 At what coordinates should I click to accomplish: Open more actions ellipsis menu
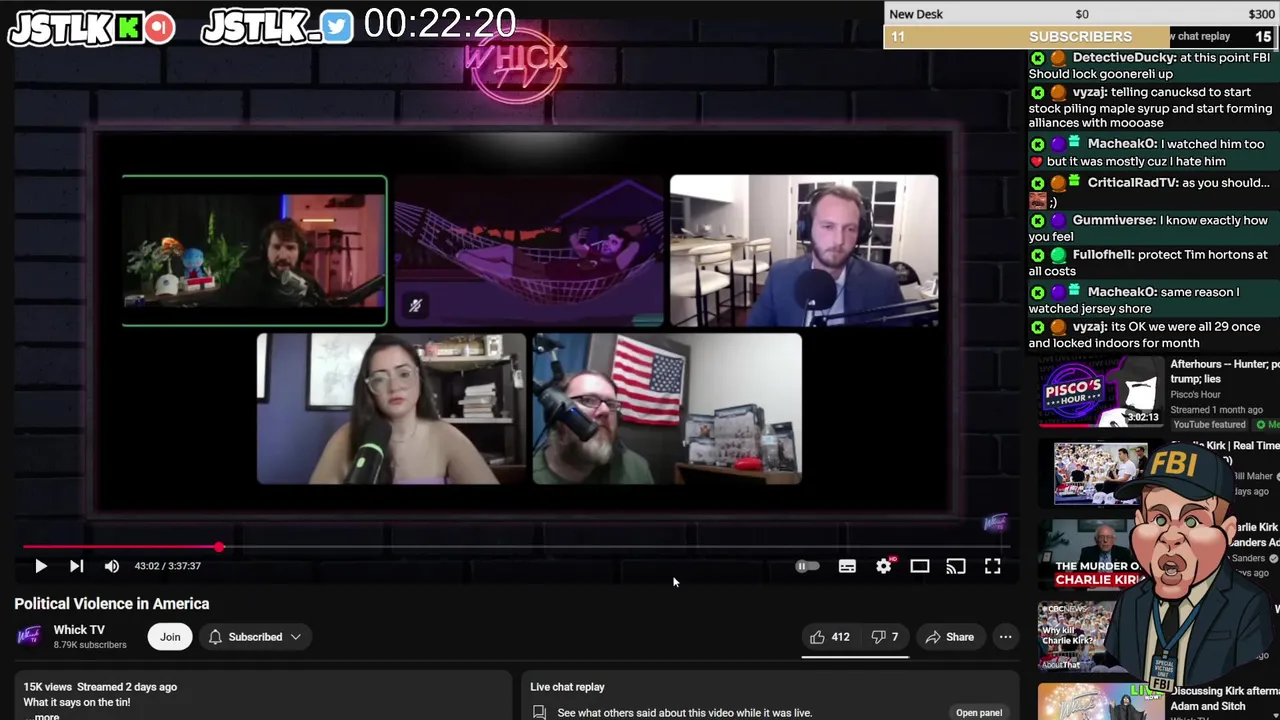pos(1005,637)
